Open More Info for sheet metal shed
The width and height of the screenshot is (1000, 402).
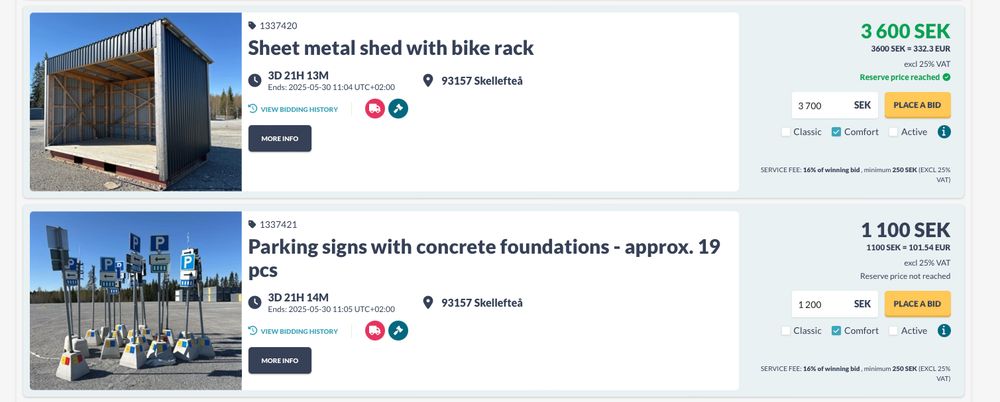280,138
